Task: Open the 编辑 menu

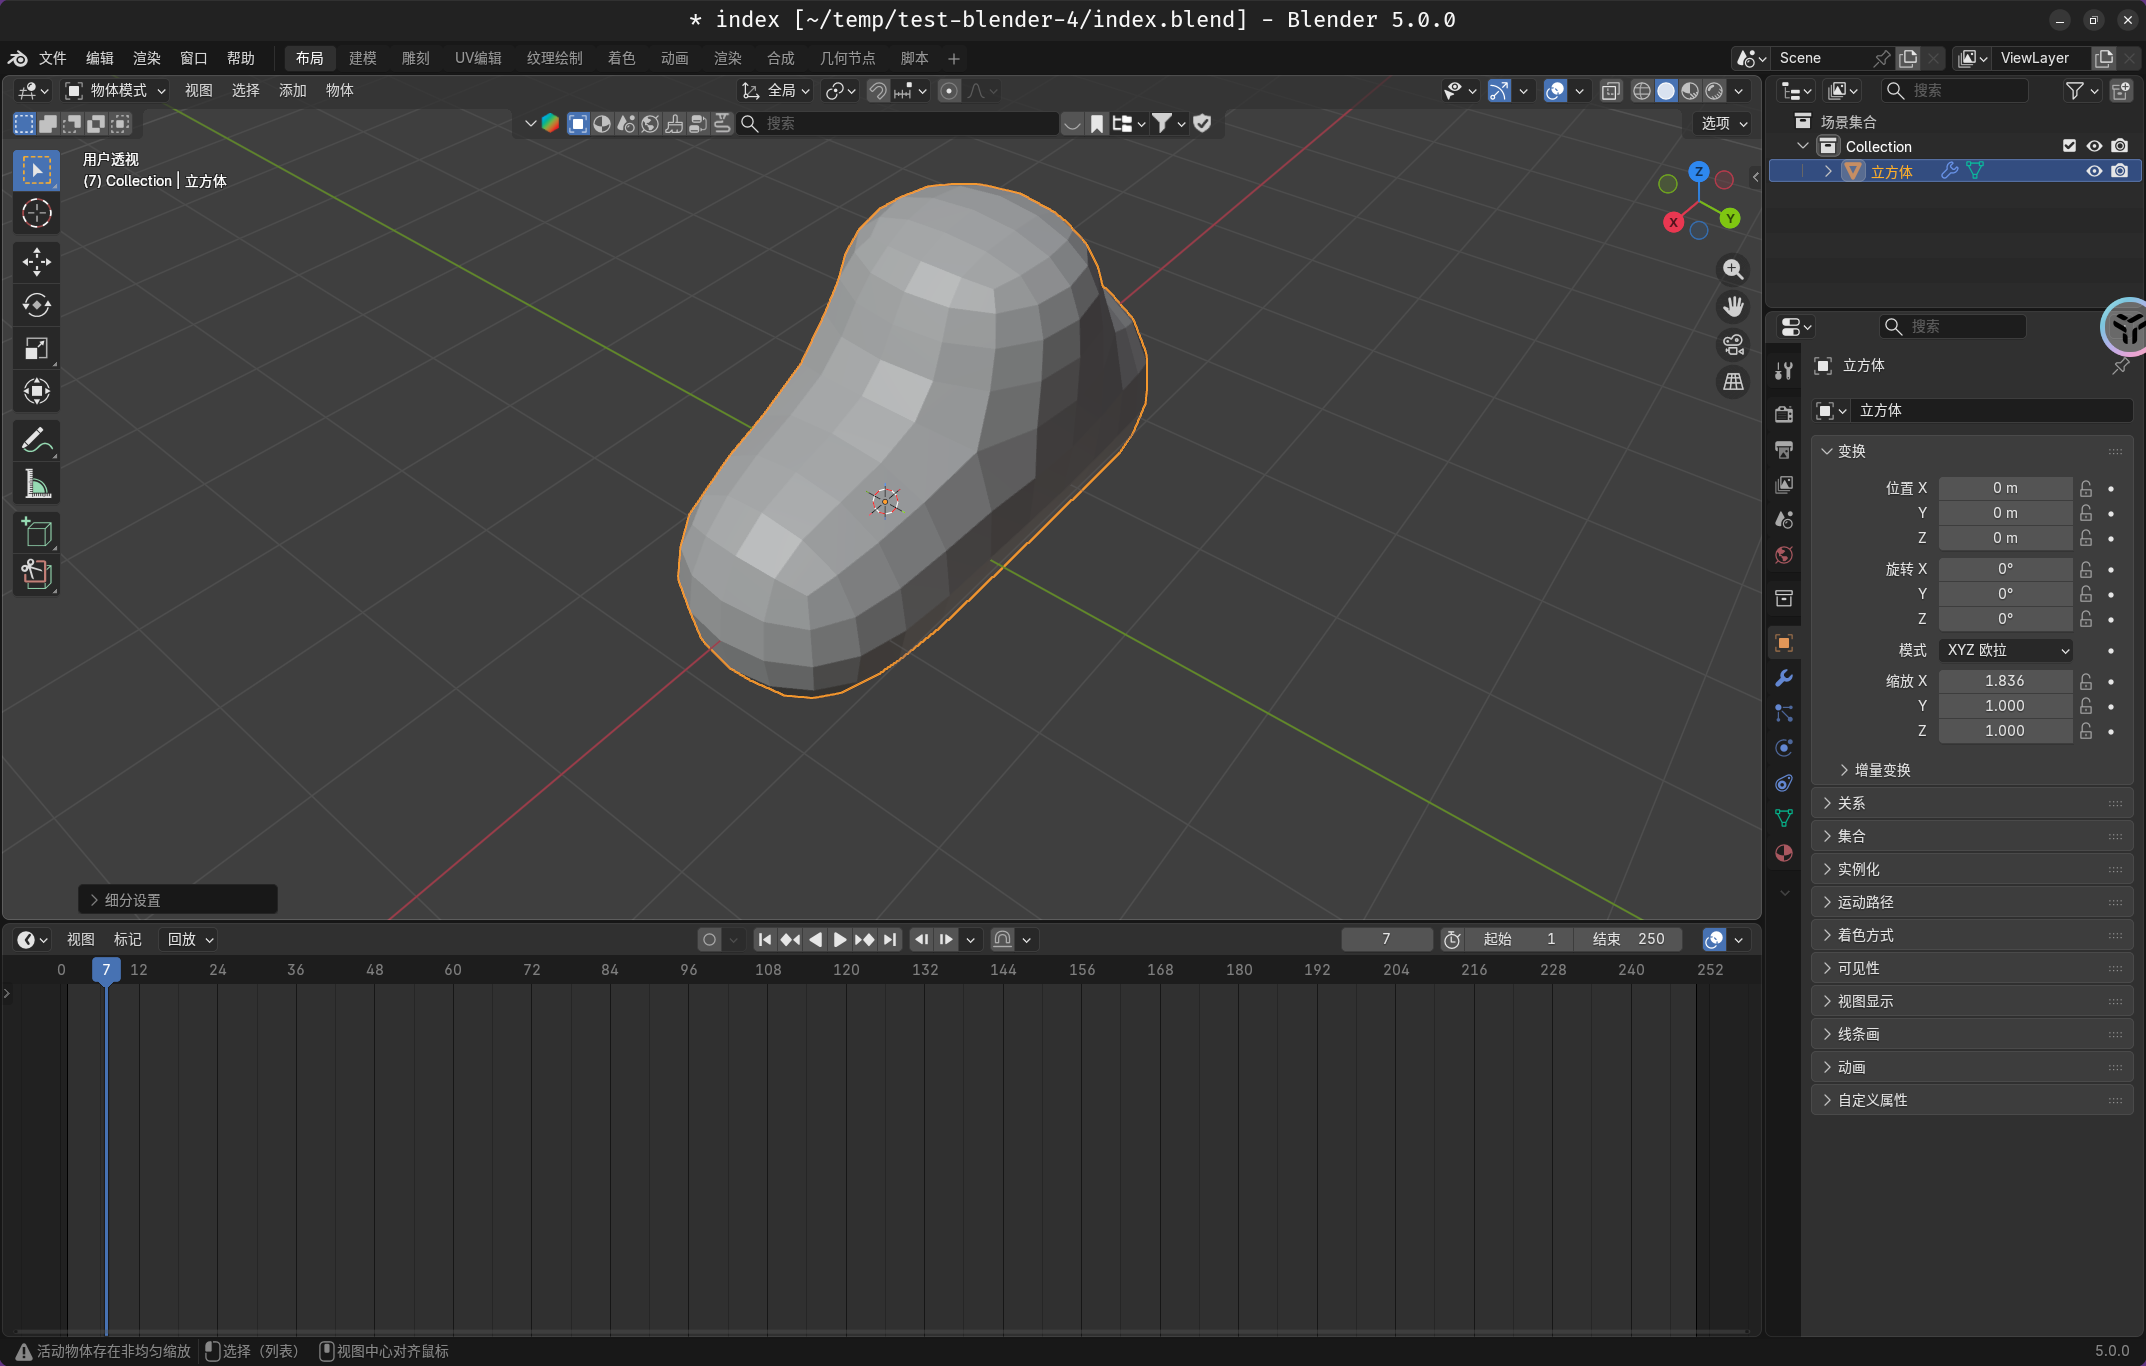Action: 99,58
